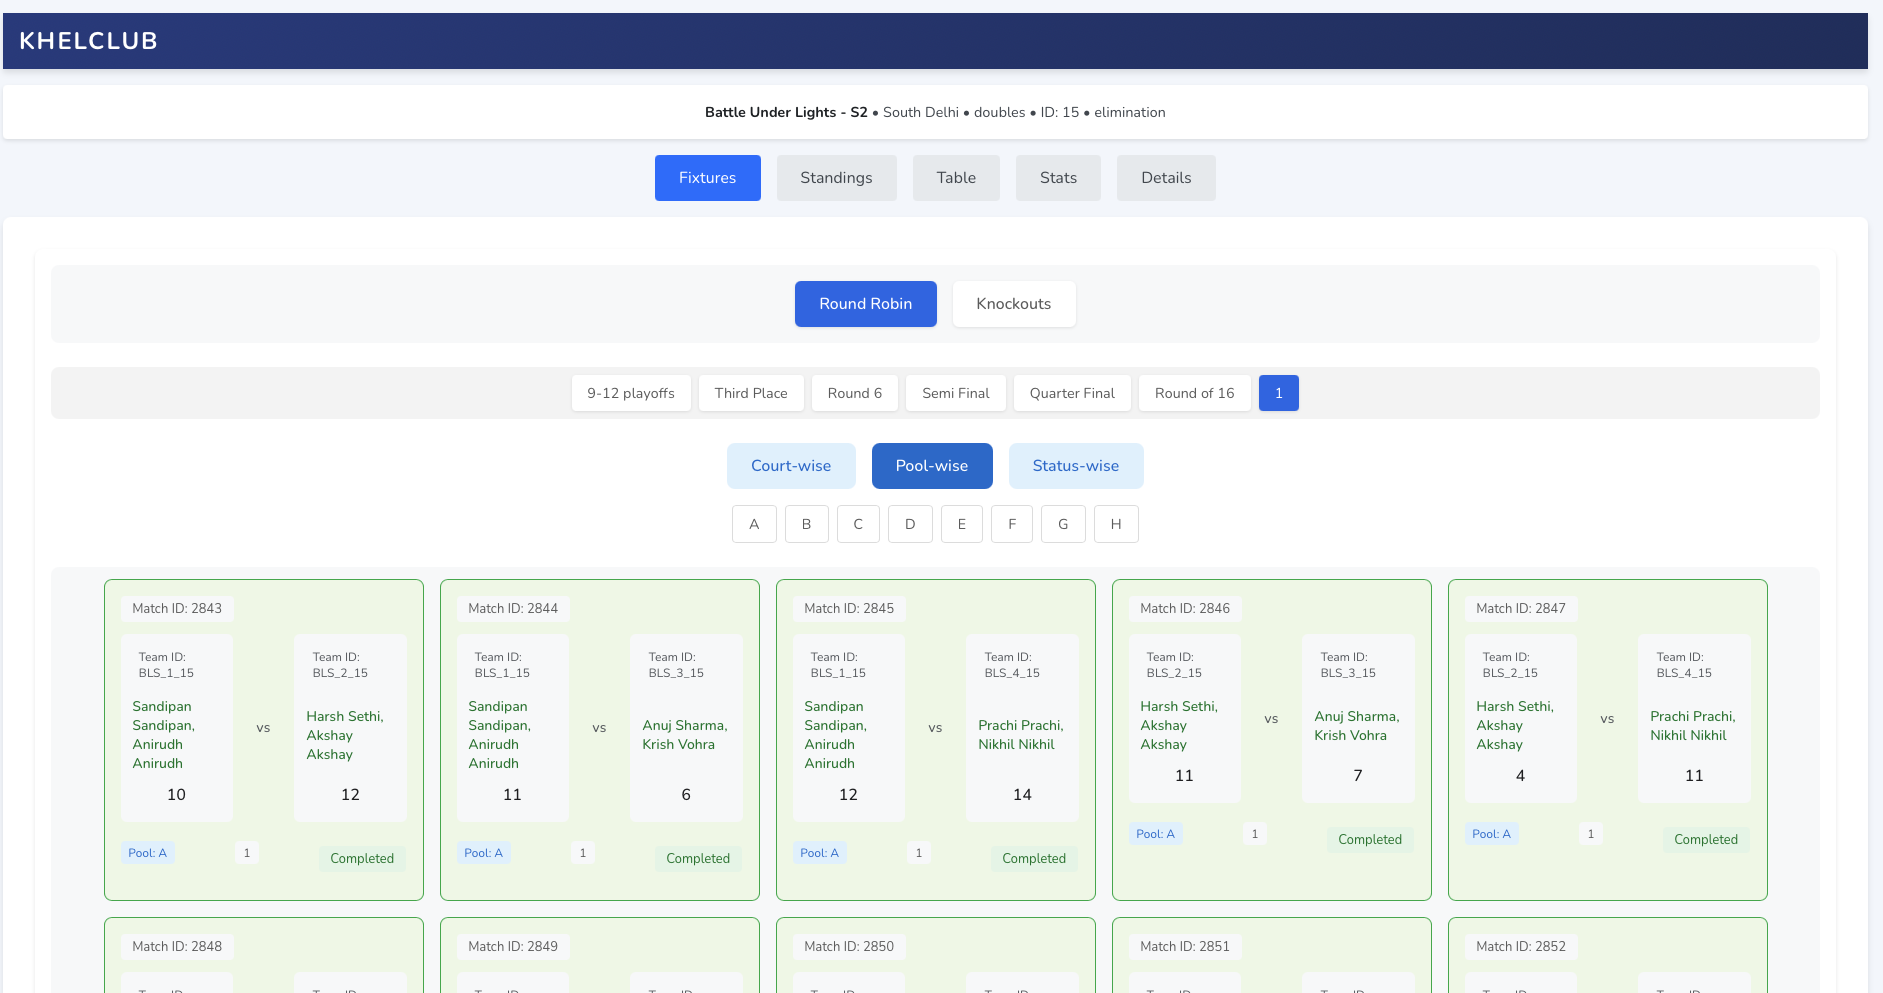Select Round Robin stage
Screen dimensions: 1883x993
click(x=865, y=304)
